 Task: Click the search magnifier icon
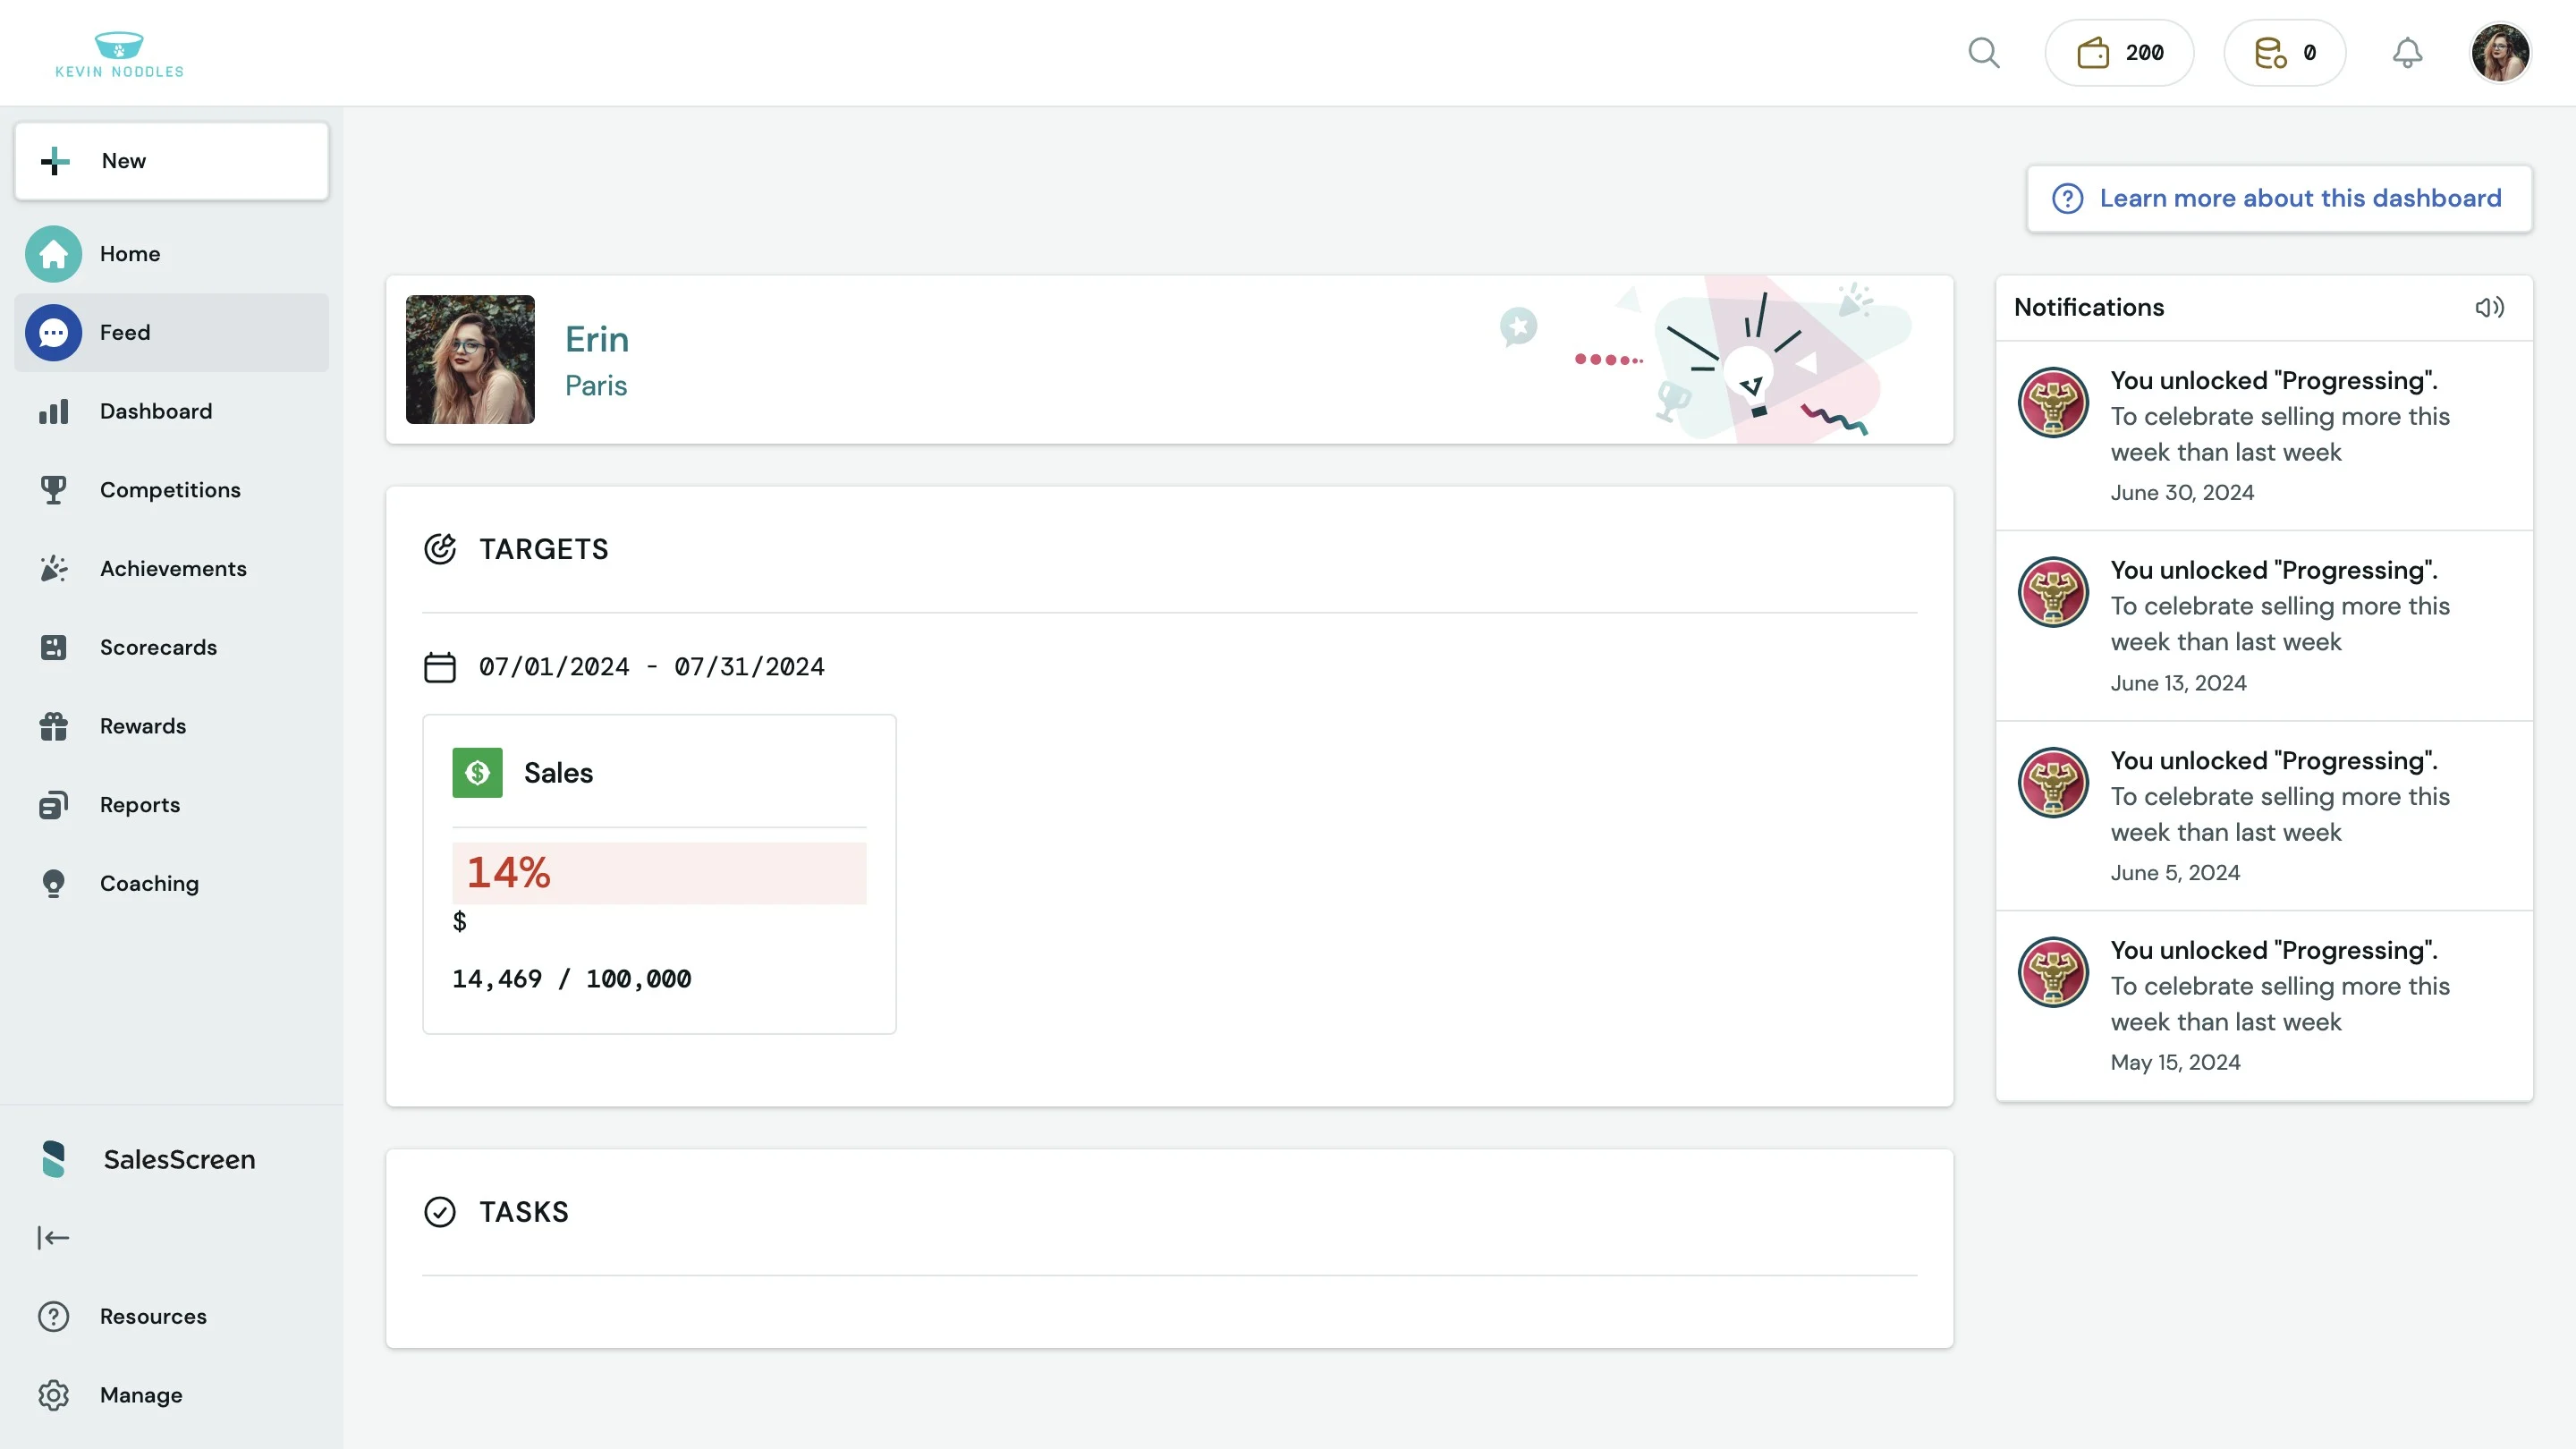(x=1984, y=53)
